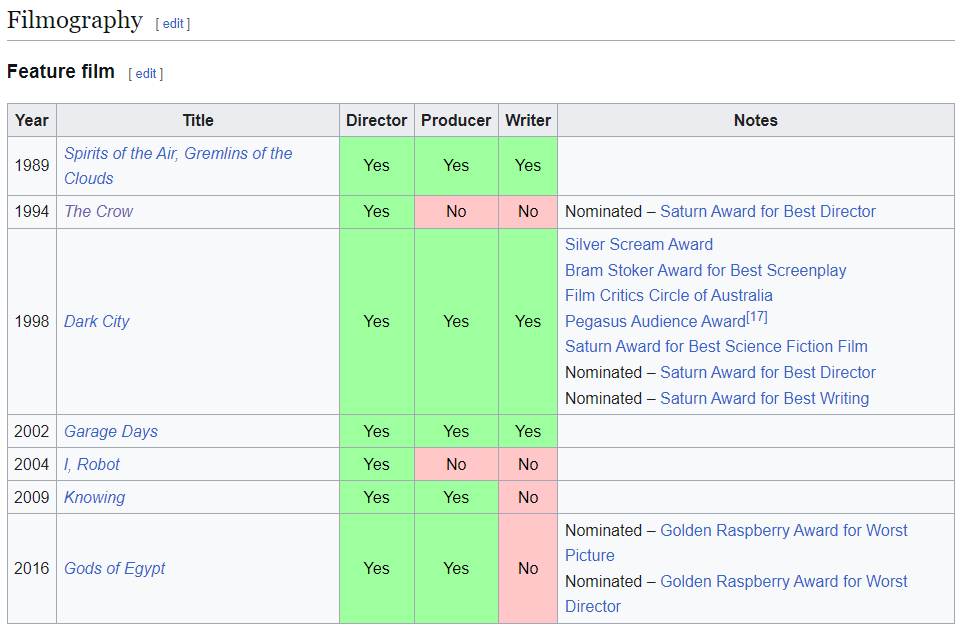This screenshot has width=965, height=630.
Task: Click Saturn Award for Best Writing link
Action: (764, 398)
